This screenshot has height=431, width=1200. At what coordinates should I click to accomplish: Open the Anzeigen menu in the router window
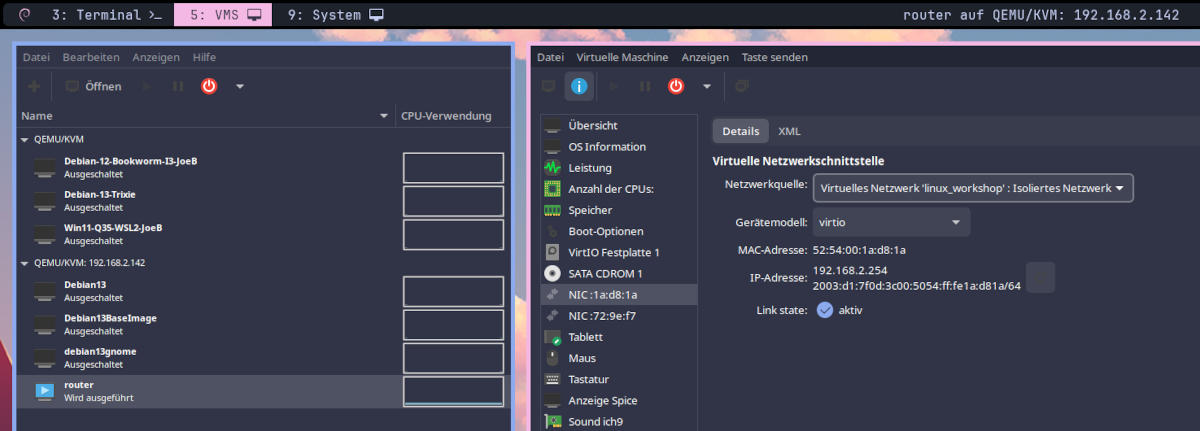[705, 57]
